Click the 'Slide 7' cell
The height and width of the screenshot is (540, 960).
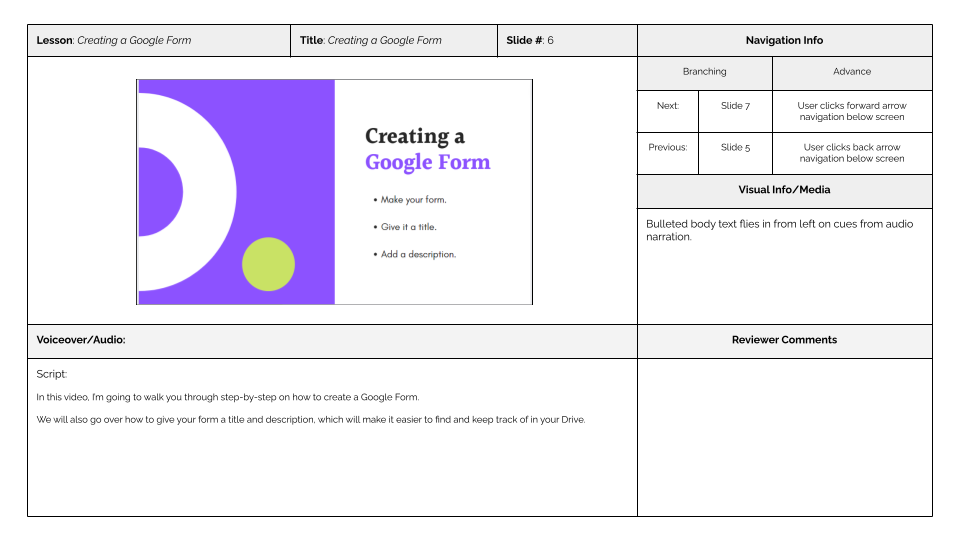[735, 111]
